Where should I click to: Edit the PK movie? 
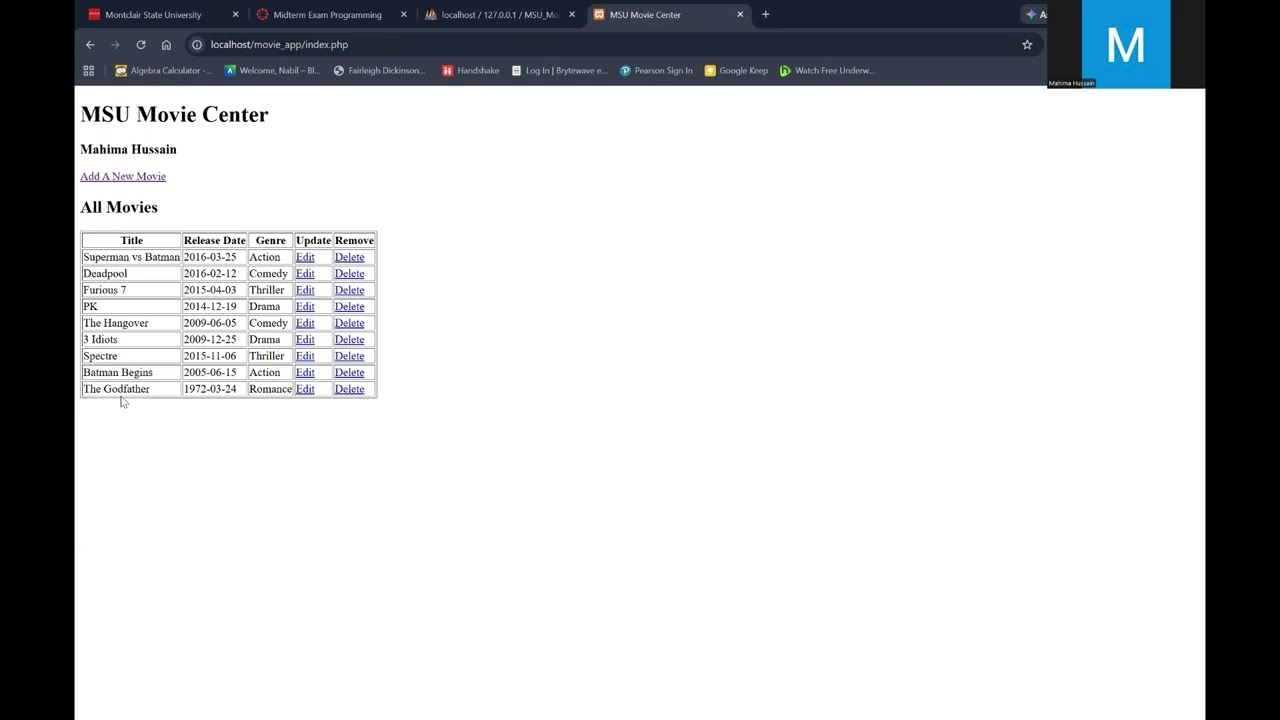[x=305, y=307]
